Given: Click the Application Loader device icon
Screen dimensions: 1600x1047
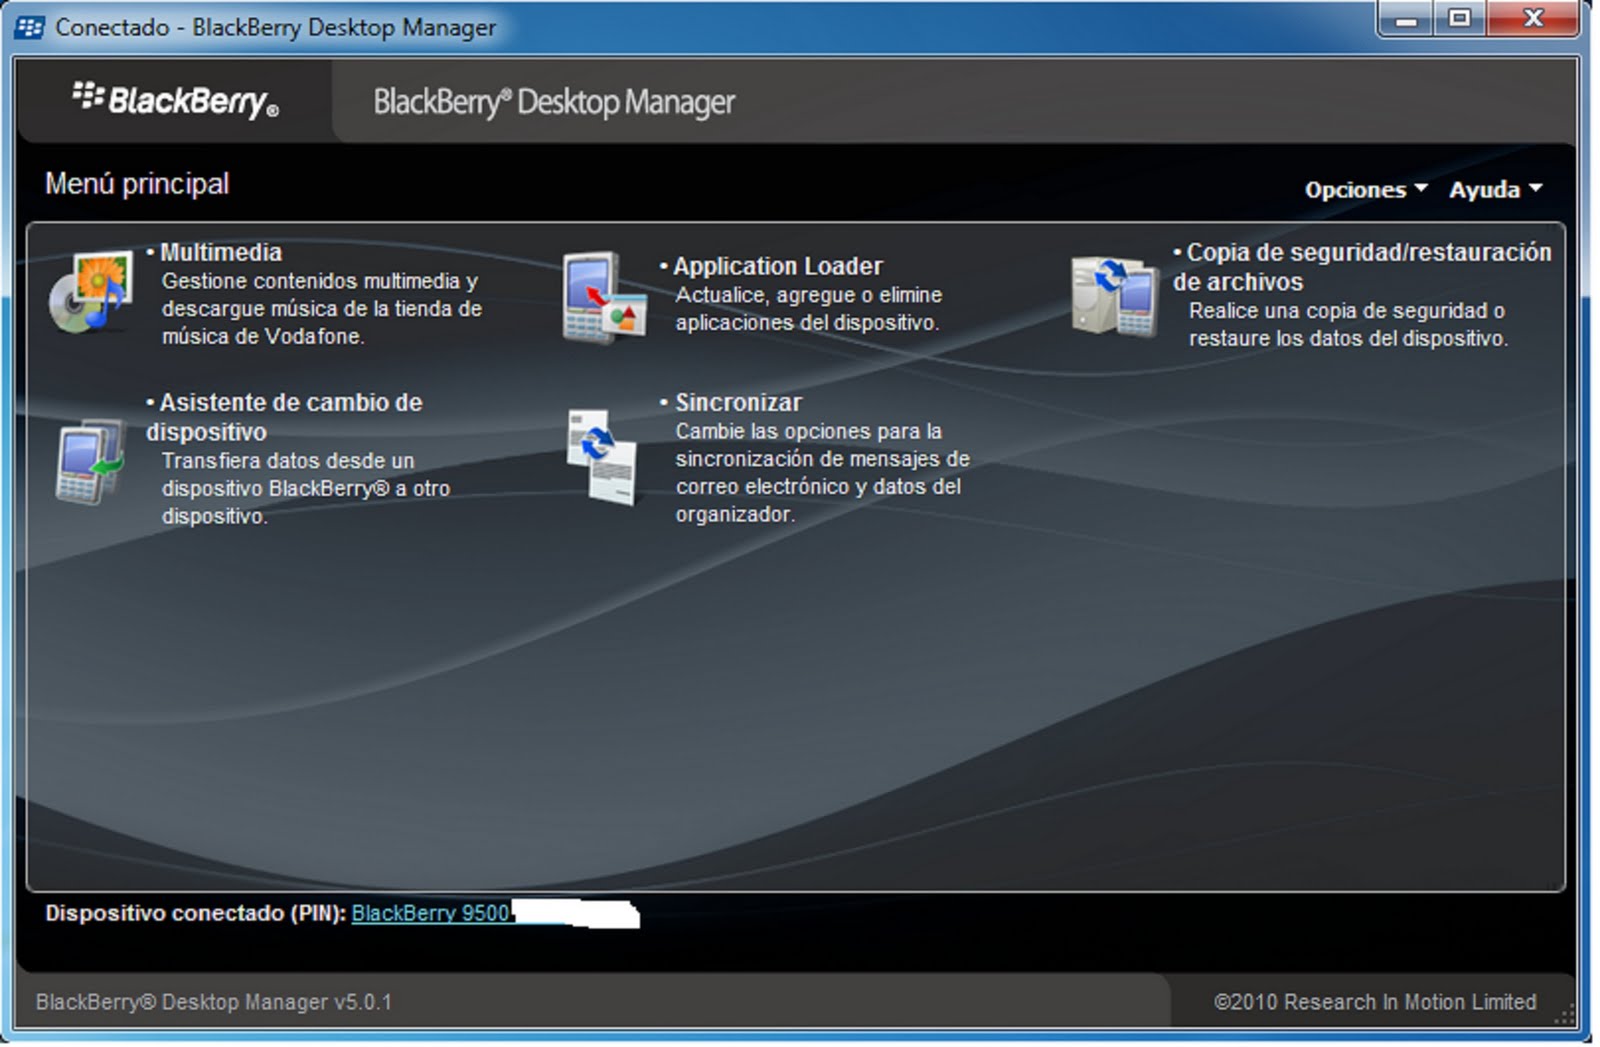Looking at the screenshot, I should click(600, 300).
